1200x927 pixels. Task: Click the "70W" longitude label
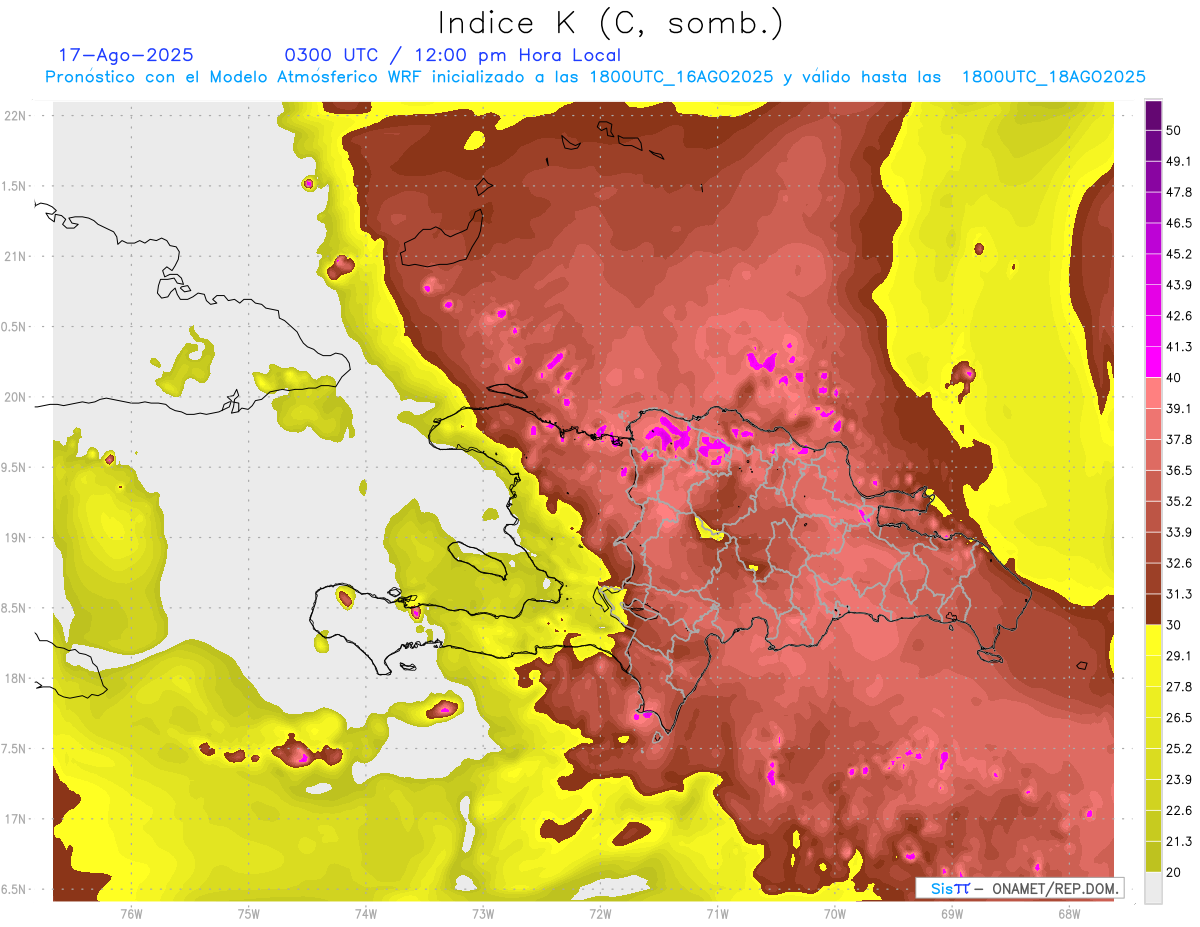pyautogui.click(x=835, y=912)
